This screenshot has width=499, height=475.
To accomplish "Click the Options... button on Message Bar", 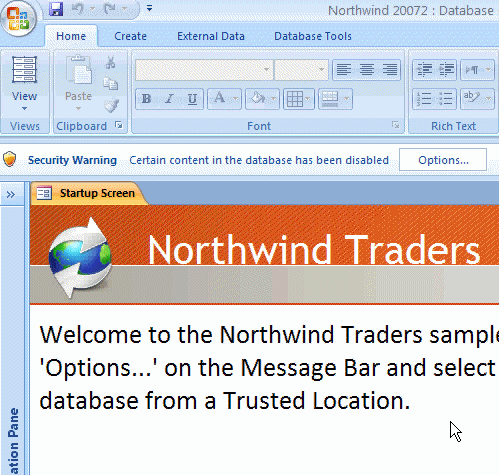I will (x=443, y=160).
